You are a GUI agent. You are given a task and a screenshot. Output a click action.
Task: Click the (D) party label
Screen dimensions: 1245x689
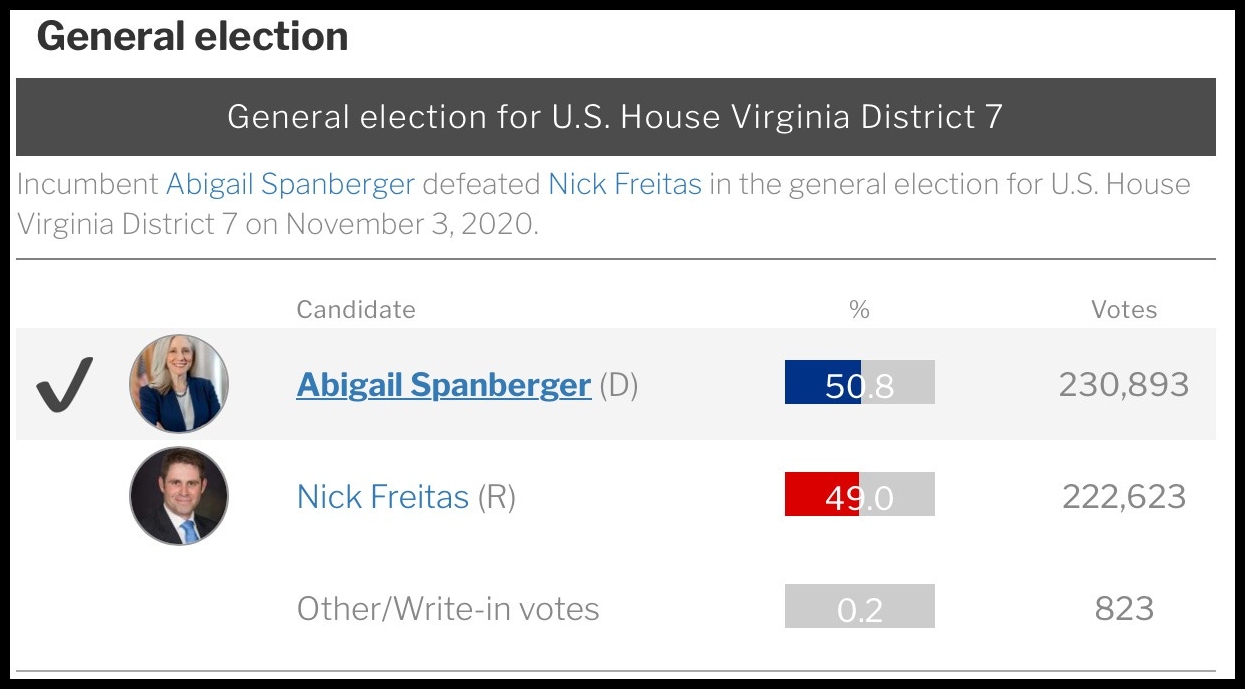[618, 385]
